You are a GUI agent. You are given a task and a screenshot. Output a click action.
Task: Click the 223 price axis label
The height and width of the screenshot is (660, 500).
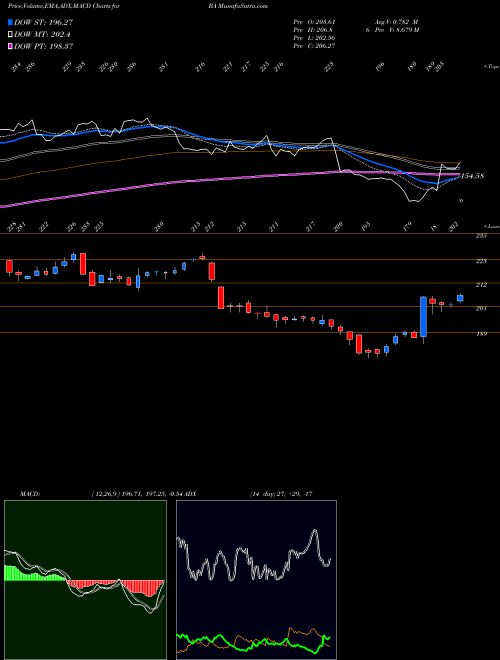481,261
